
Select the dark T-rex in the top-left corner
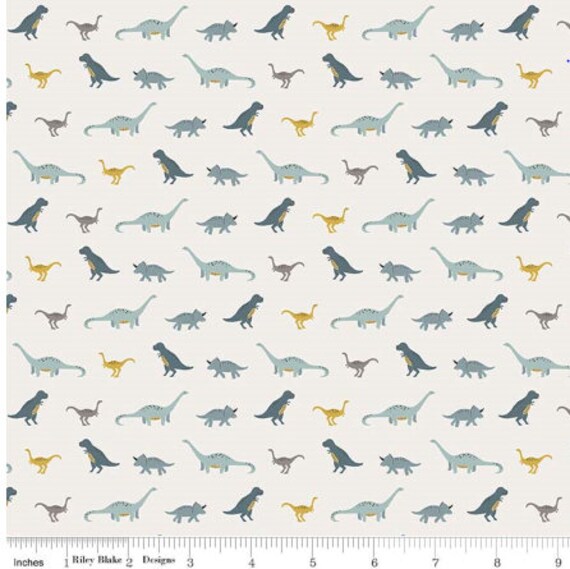point(28,22)
